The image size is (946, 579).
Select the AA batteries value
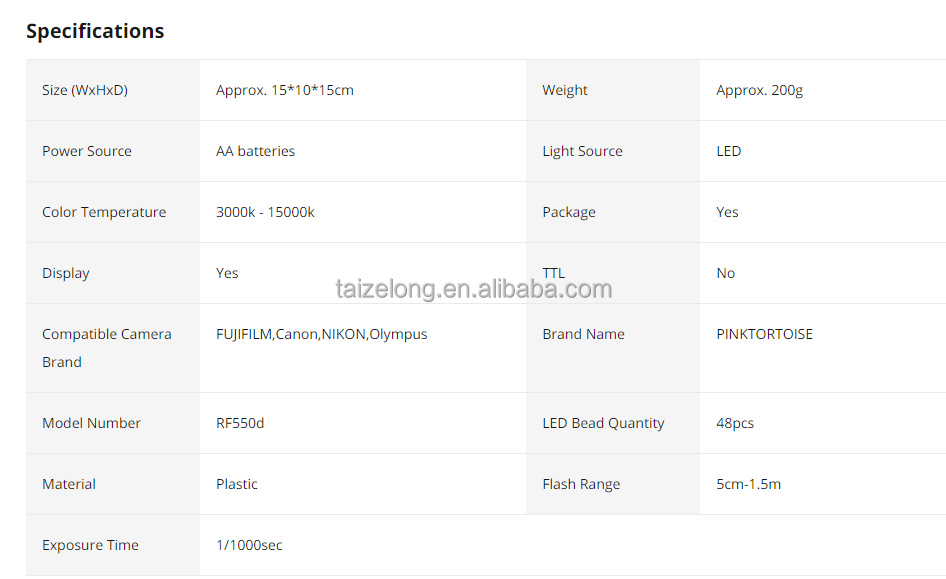pos(255,151)
